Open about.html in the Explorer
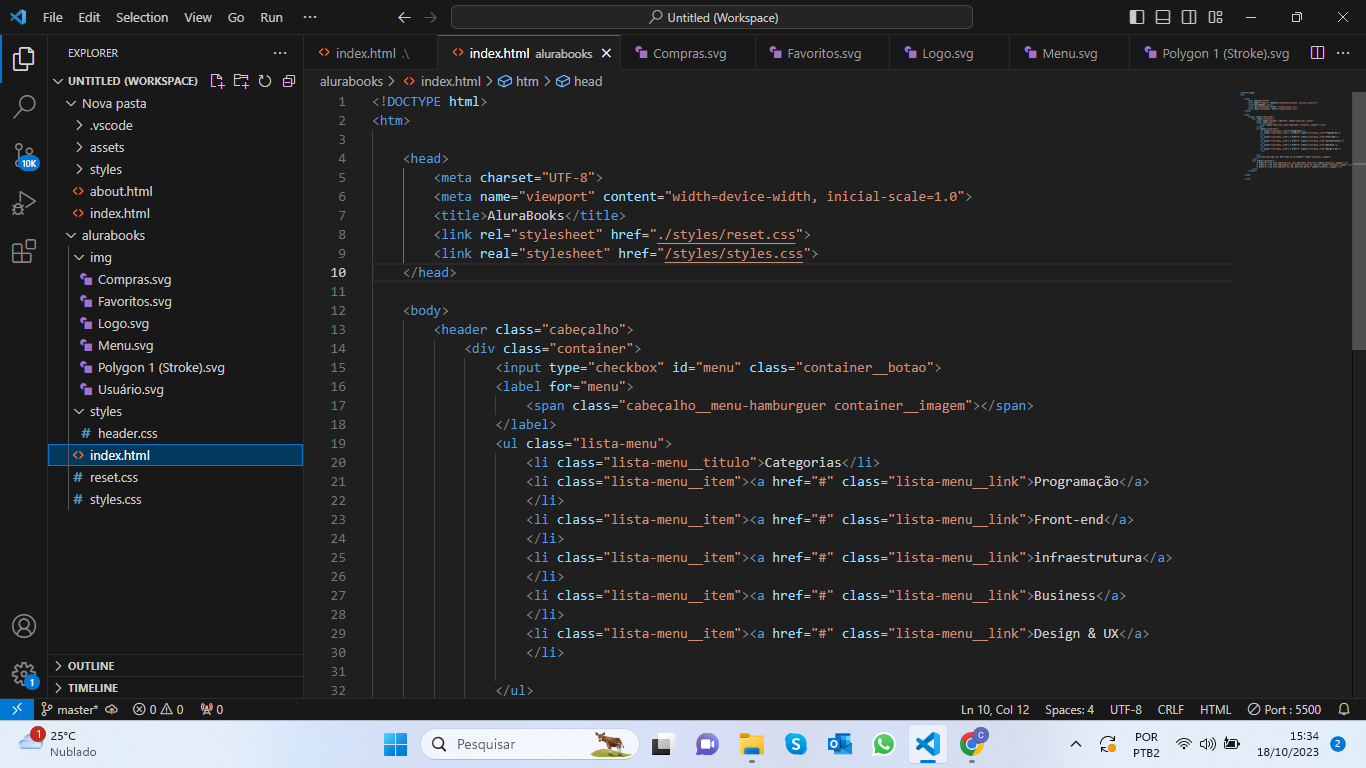The height and width of the screenshot is (768, 1366). click(121, 191)
